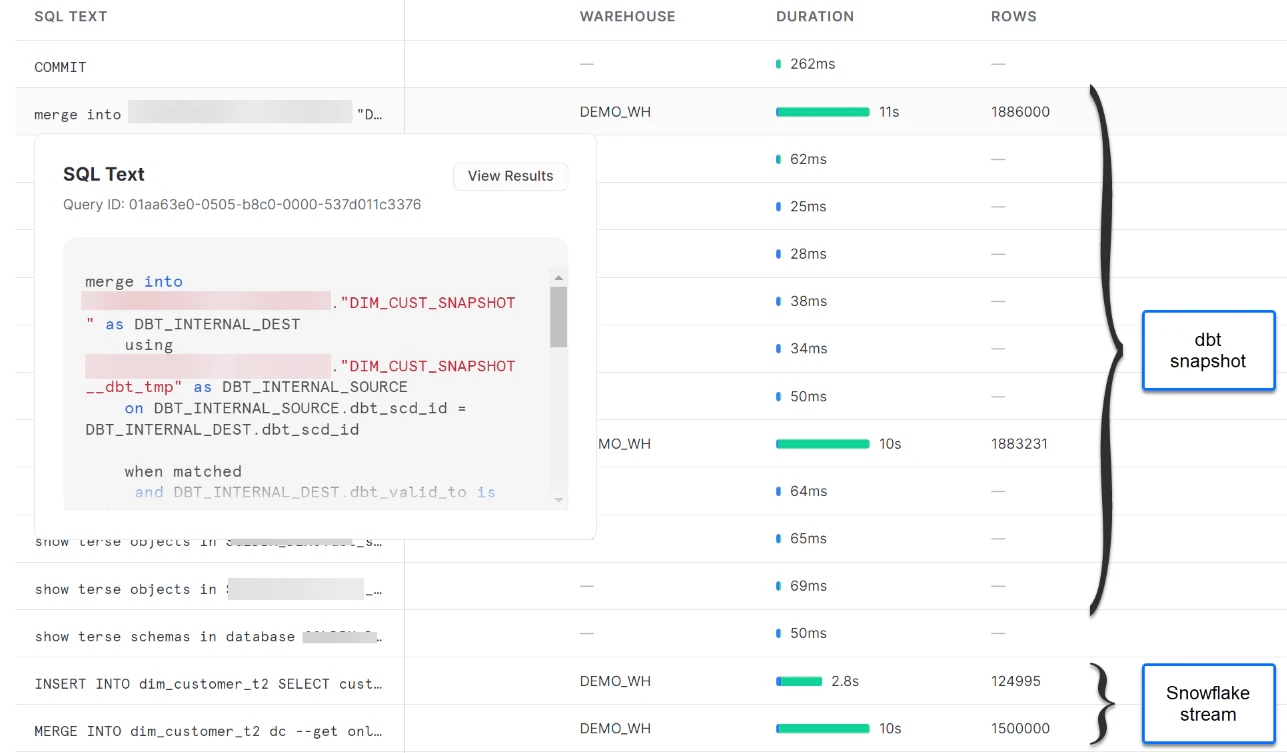Click the 2.8s duration bar
Image resolution: width=1287 pixels, height=753 pixels.
coord(799,681)
